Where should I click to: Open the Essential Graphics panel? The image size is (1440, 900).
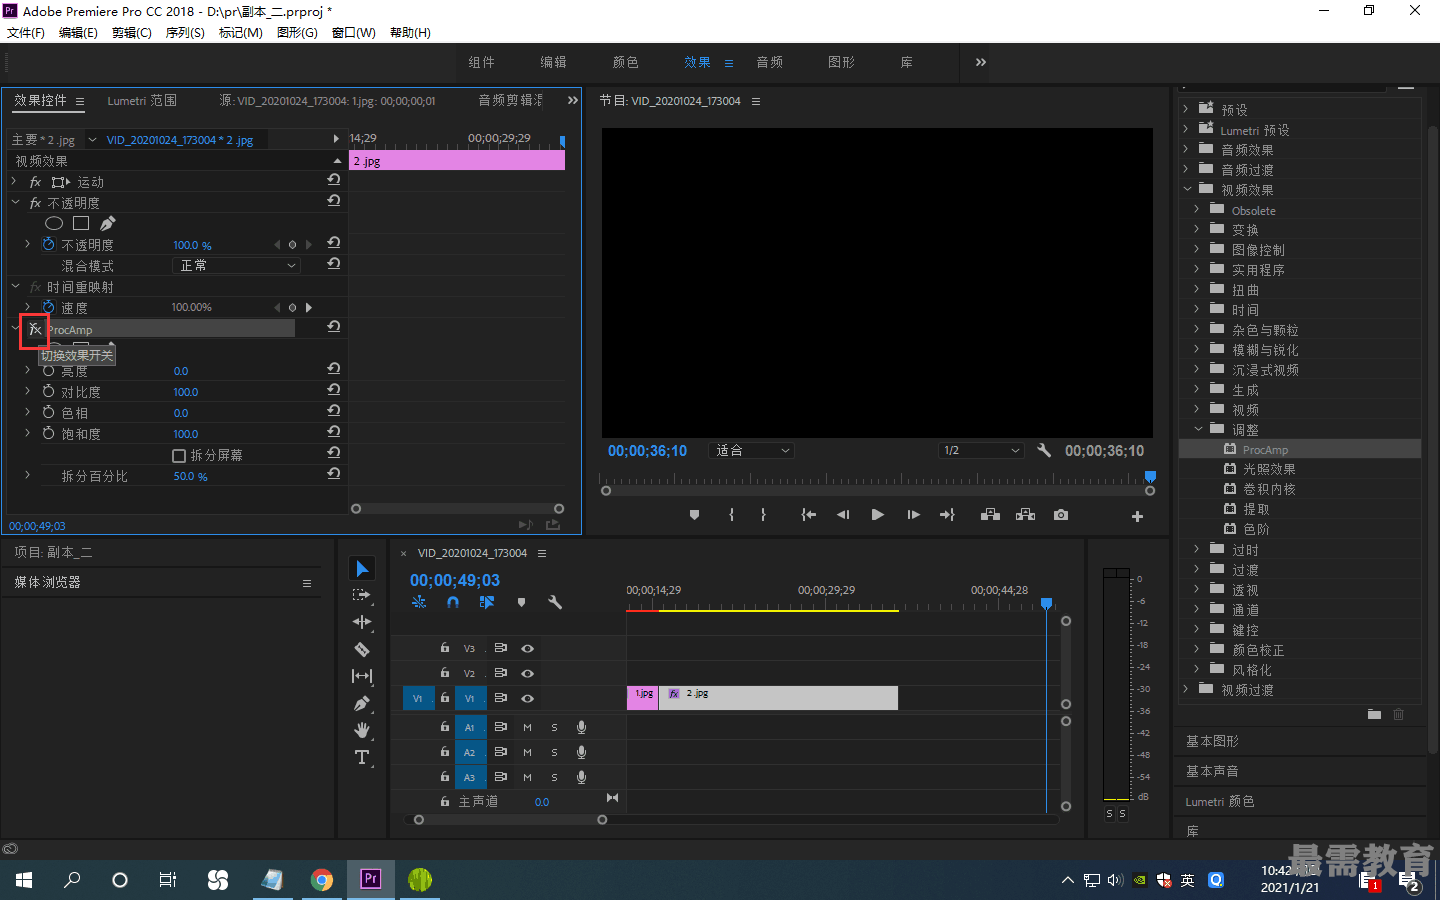point(1212,741)
